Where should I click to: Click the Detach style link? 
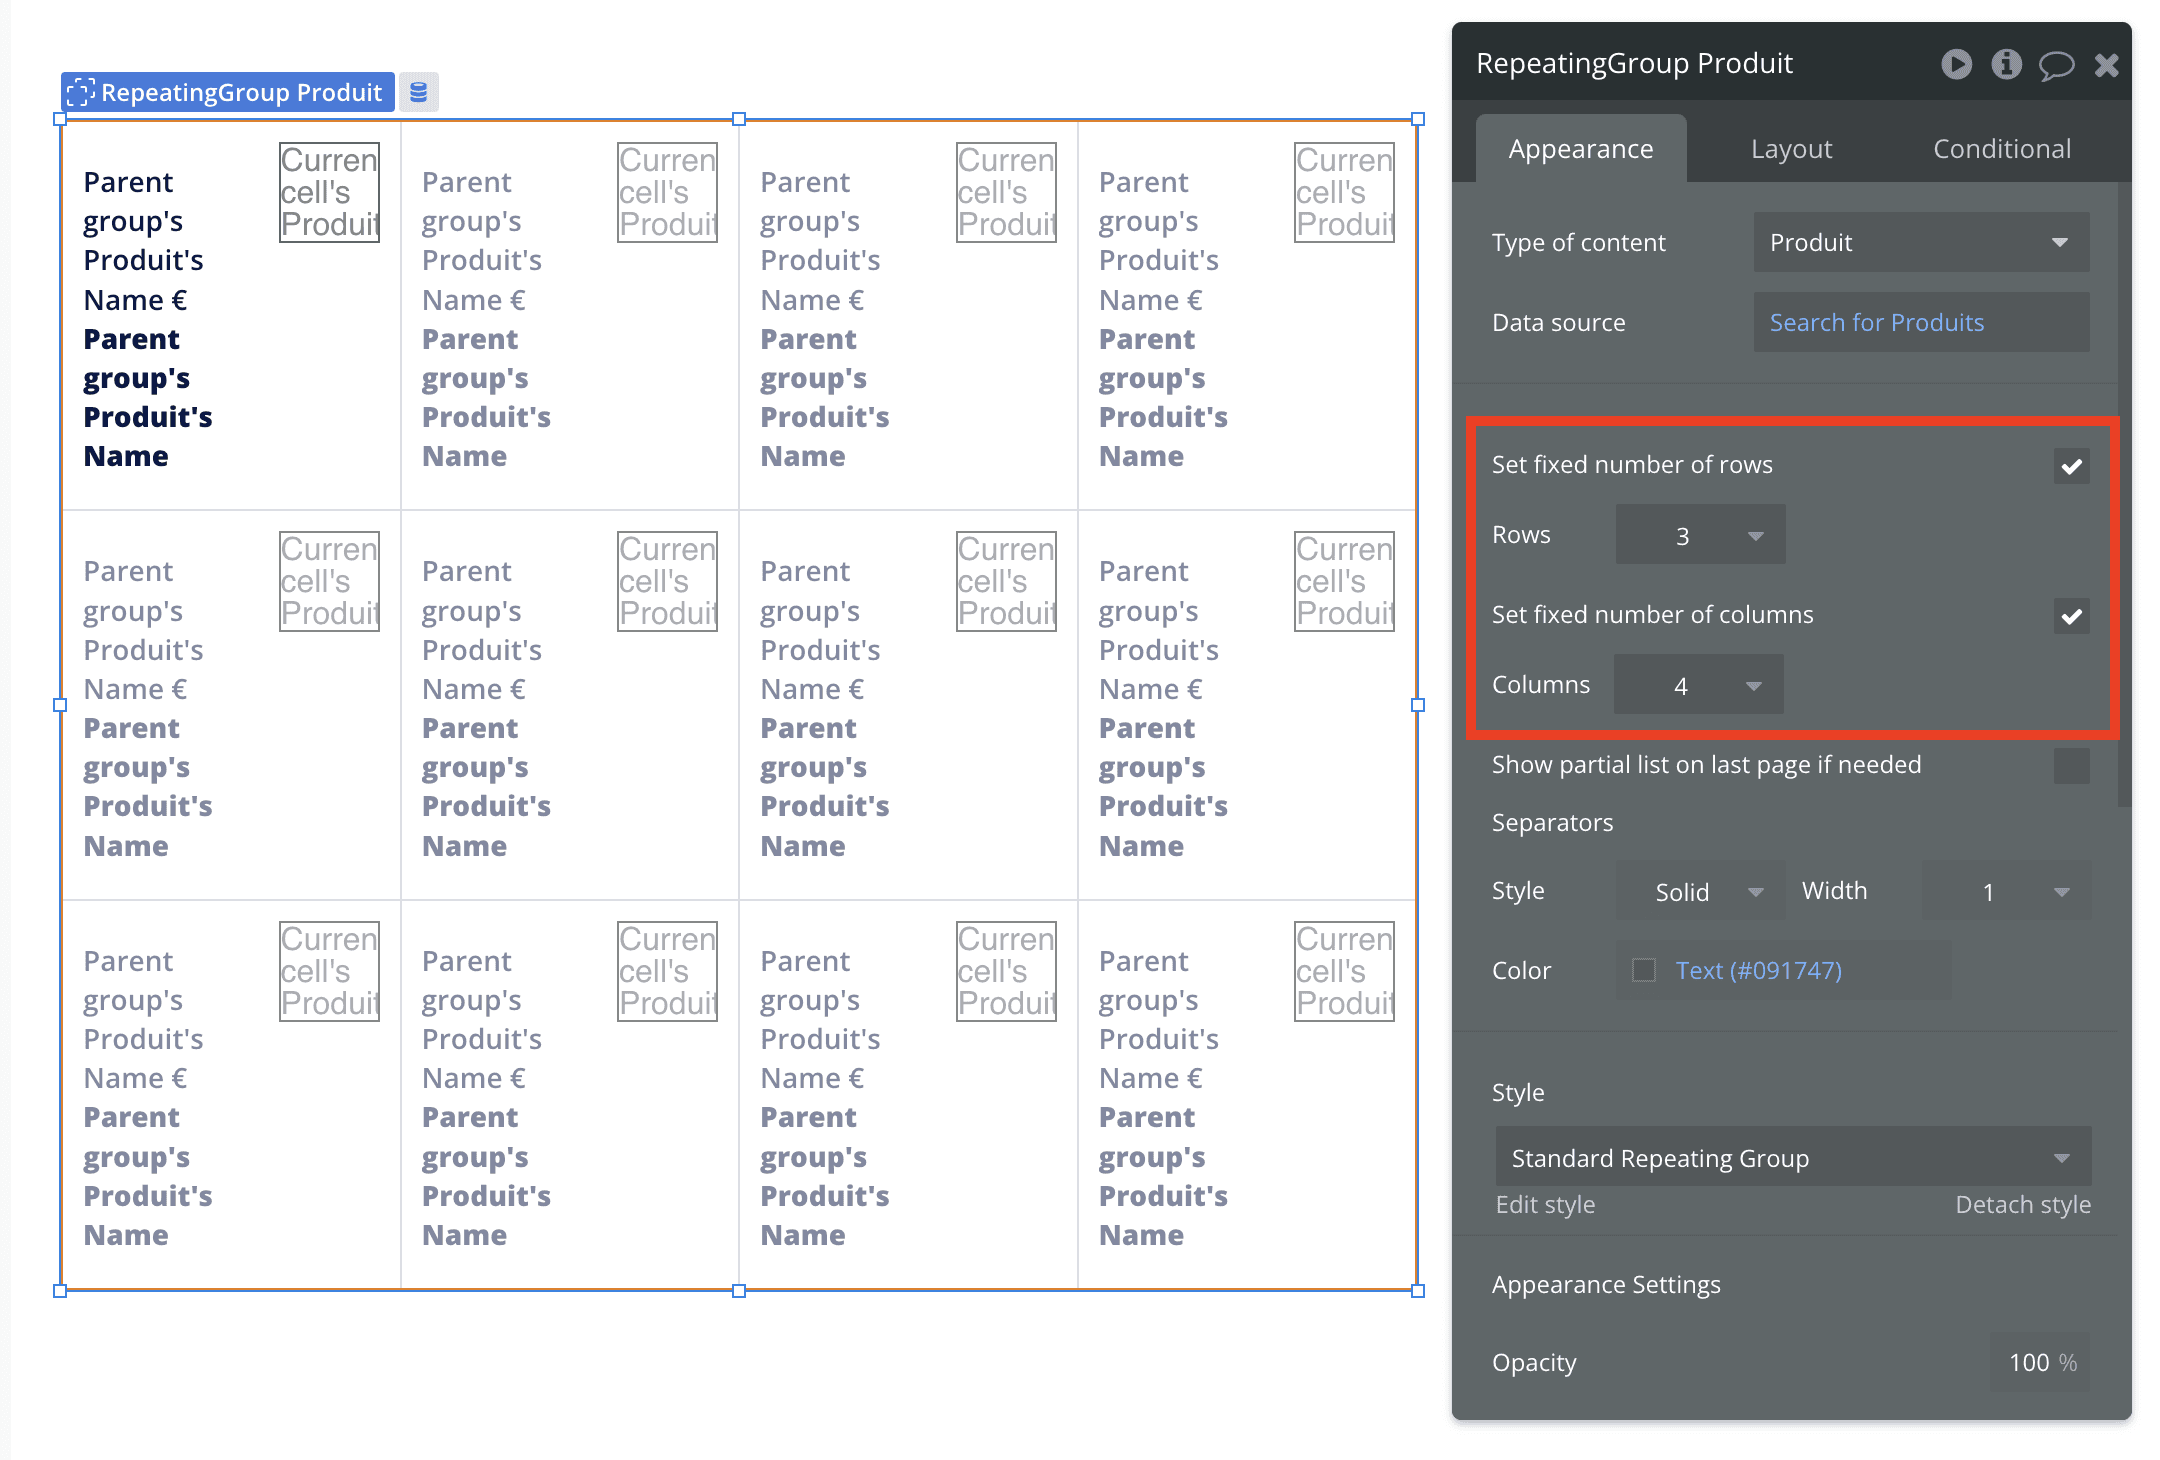(x=2022, y=1205)
